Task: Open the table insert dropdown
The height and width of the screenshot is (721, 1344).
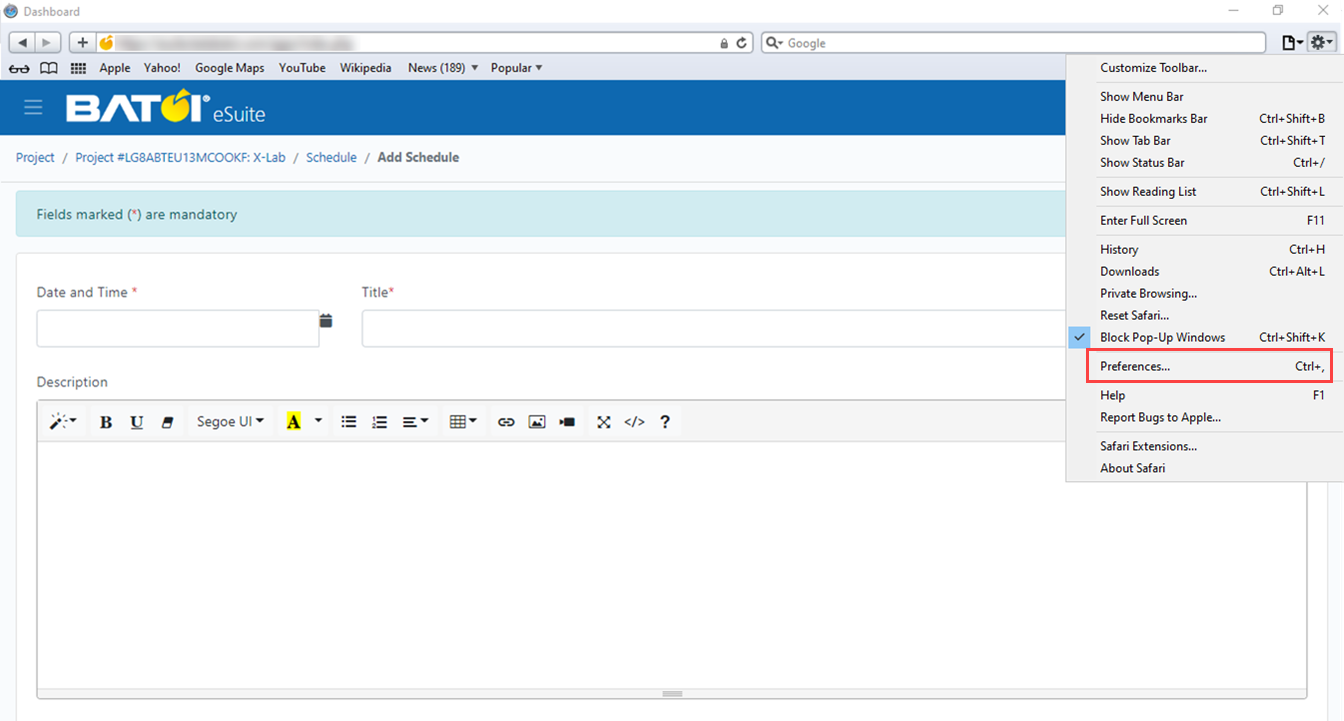Action: (x=463, y=422)
